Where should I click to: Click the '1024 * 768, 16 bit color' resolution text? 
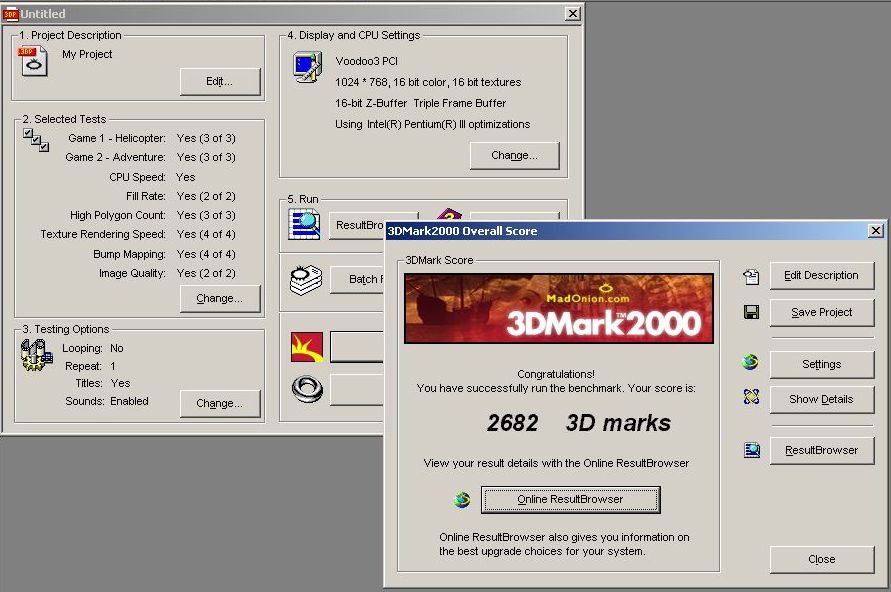[428, 82]
